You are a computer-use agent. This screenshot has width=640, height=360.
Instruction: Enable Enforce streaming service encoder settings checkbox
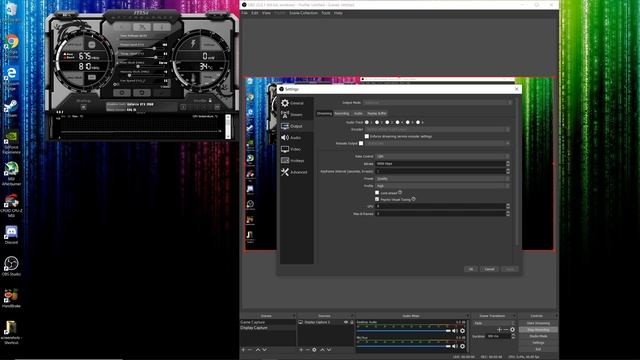tap(367, 136)
